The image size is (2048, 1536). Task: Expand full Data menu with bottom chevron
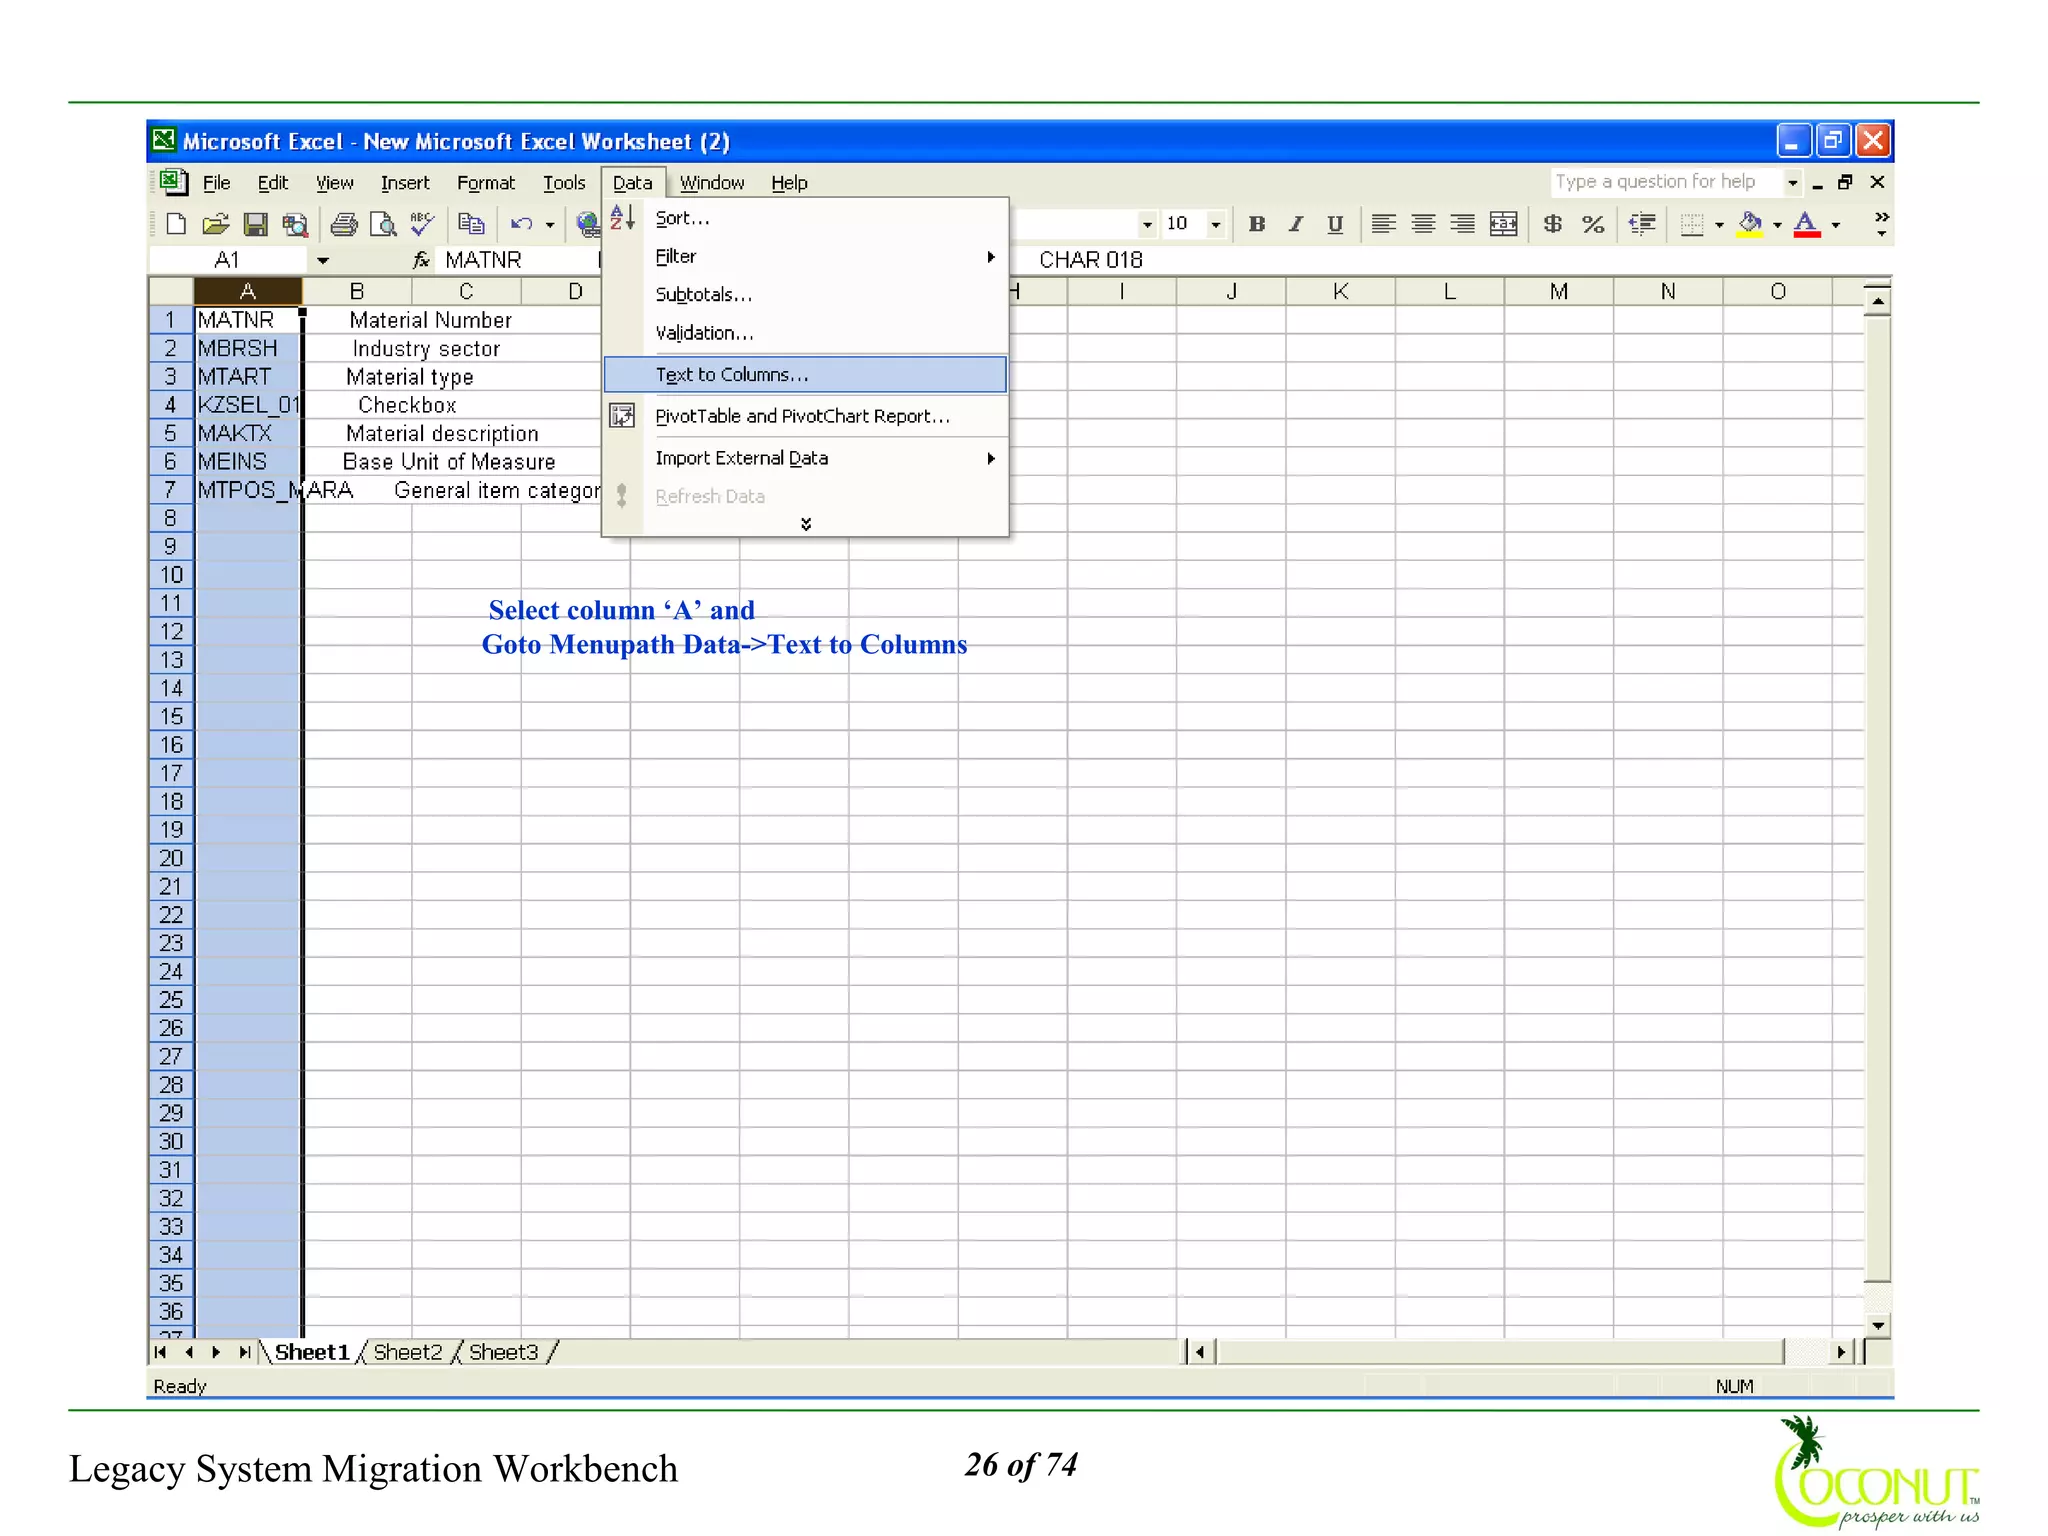[x=805, y=524]
